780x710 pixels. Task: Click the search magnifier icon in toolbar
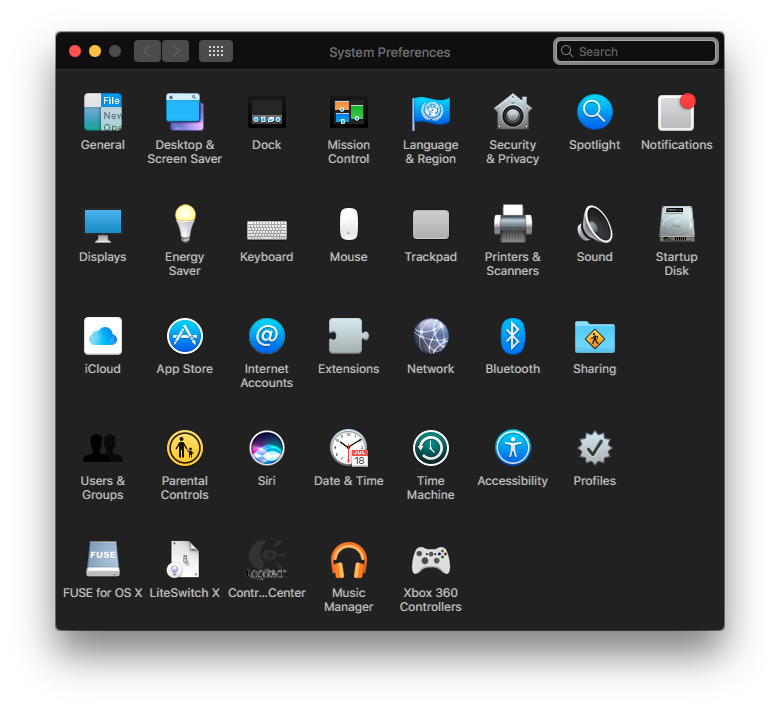coord(567,51)
